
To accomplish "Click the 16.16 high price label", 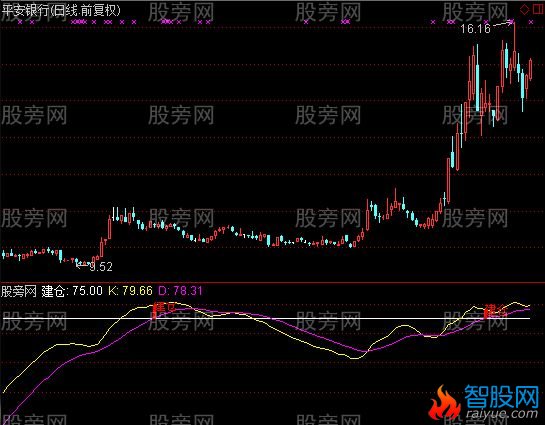I will point(475,28).
